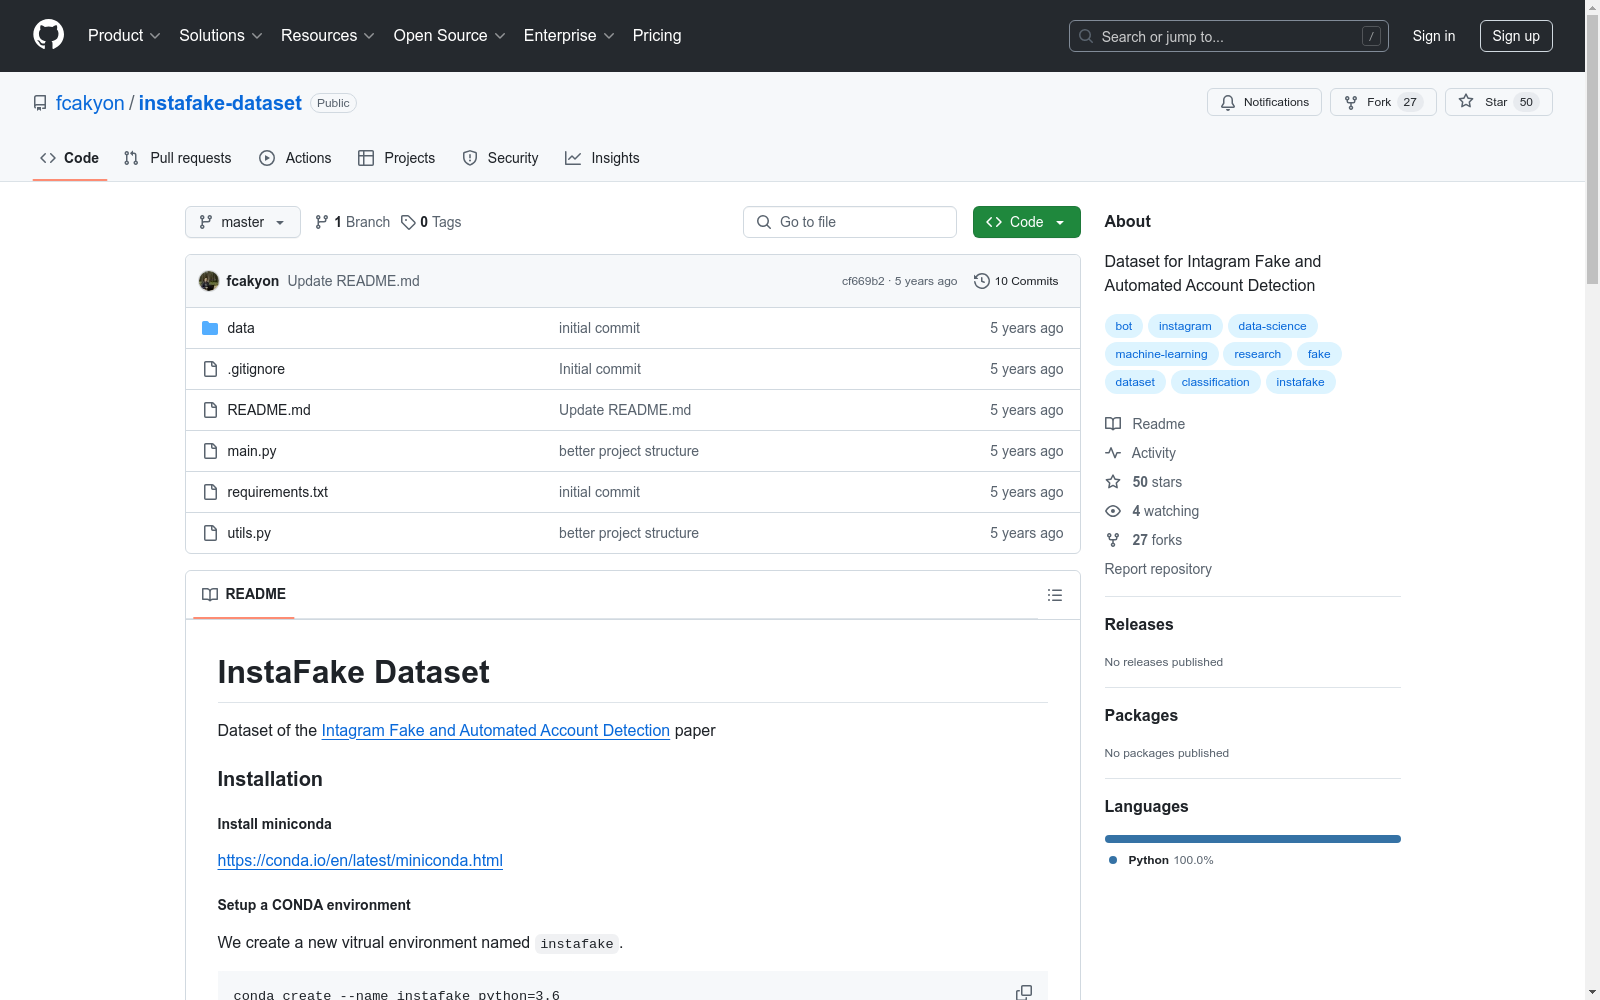Open the Security tab
Screen dimensions: 1600x1000
(x=500, y=158)
